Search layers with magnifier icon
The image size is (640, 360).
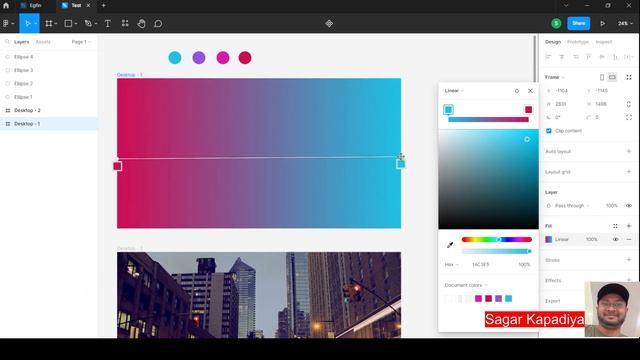pyautogui.click(x=7, y=42)
